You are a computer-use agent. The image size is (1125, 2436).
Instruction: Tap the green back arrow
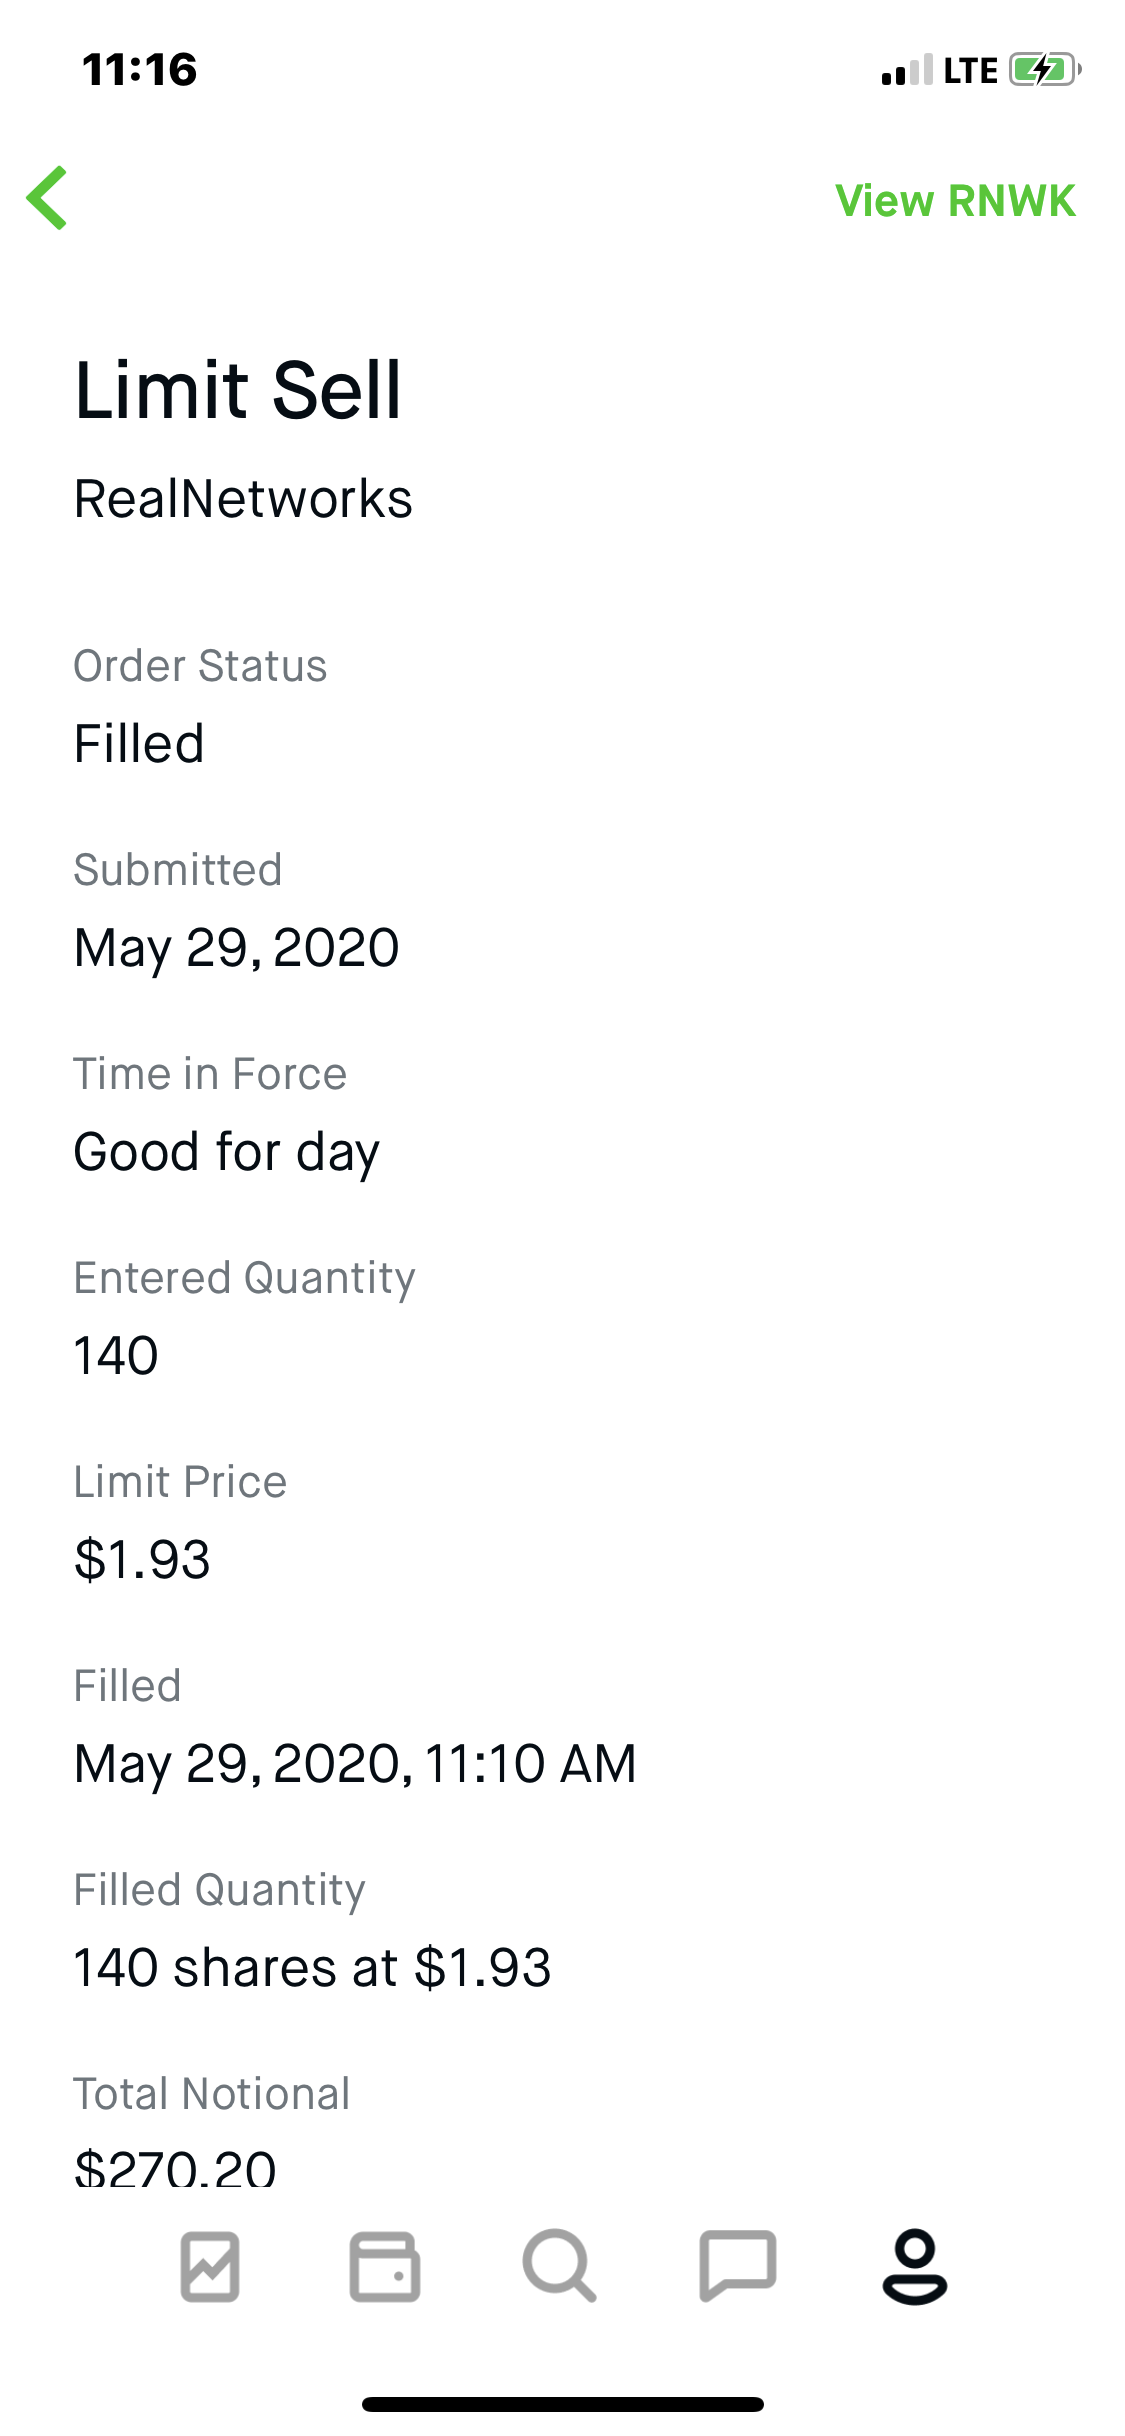(x=47, y=198)
